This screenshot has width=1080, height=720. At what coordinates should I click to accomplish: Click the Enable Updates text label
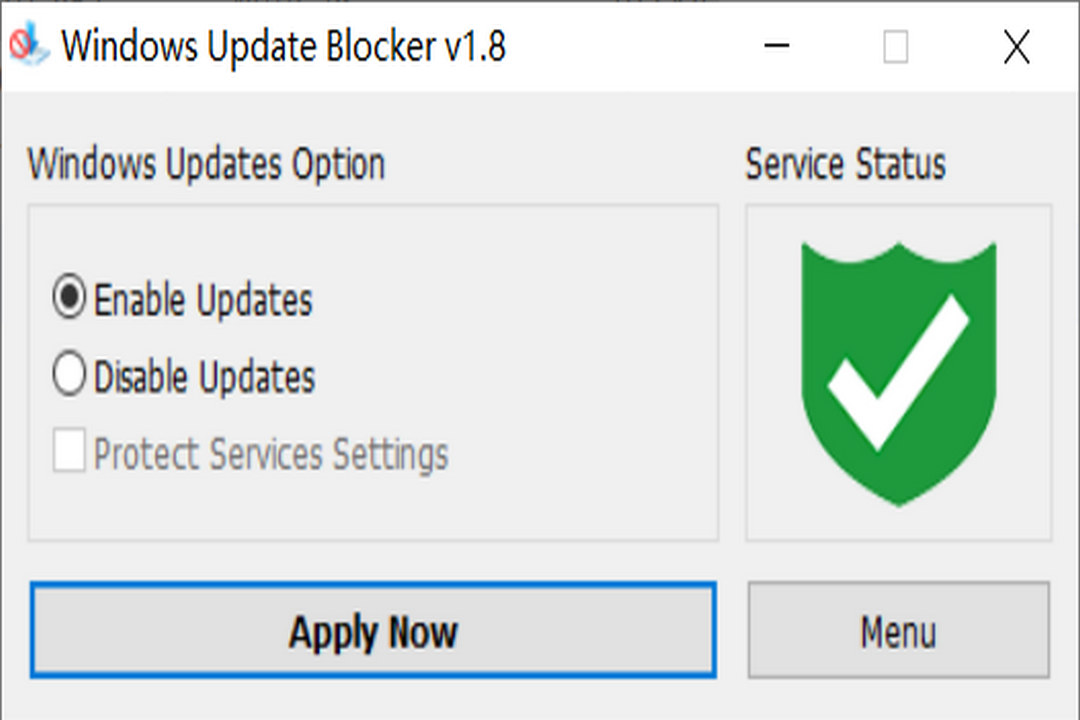(x=201, y=298)
